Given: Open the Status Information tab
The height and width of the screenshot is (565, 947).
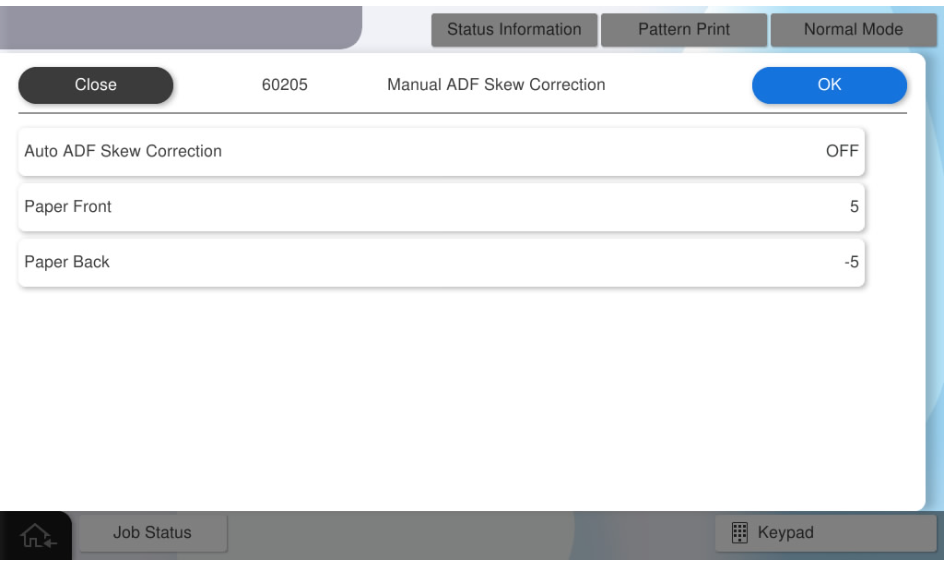Looking at the screenshot, I should pos(514,30).
